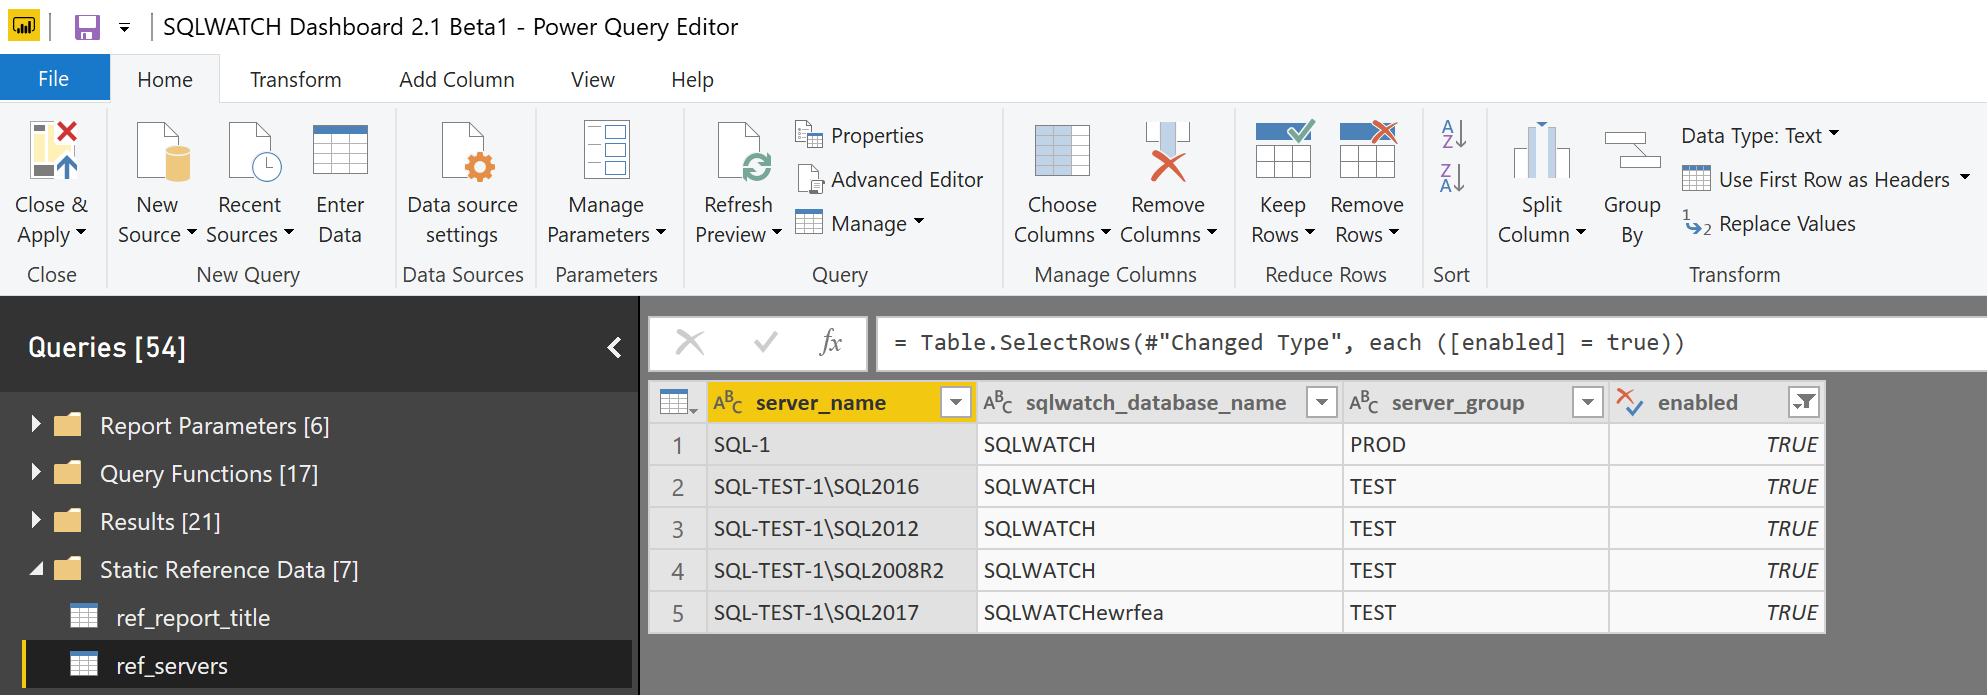Switch to the Home tab
The image size is (1987, 695).
(x=165, y=80)
